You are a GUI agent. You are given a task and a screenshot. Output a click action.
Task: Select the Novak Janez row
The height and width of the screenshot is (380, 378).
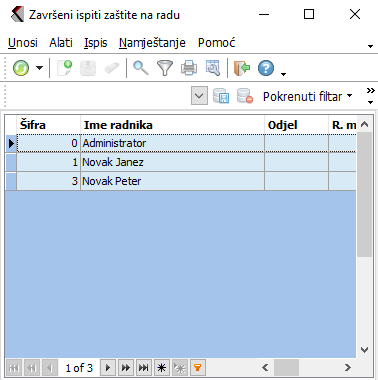[x=181, y=162]
